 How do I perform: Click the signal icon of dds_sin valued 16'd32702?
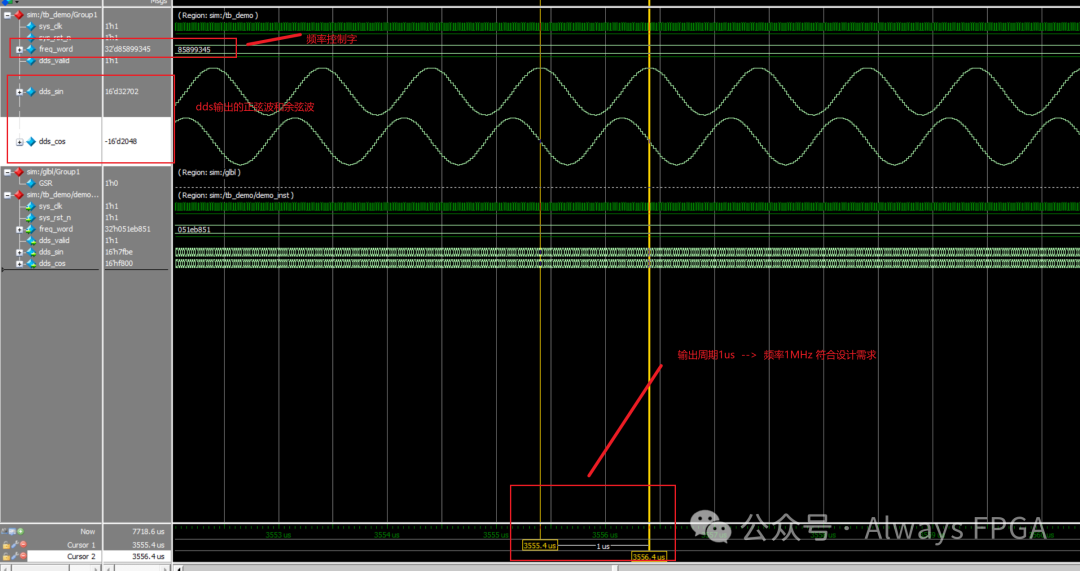tap(30, 92)
